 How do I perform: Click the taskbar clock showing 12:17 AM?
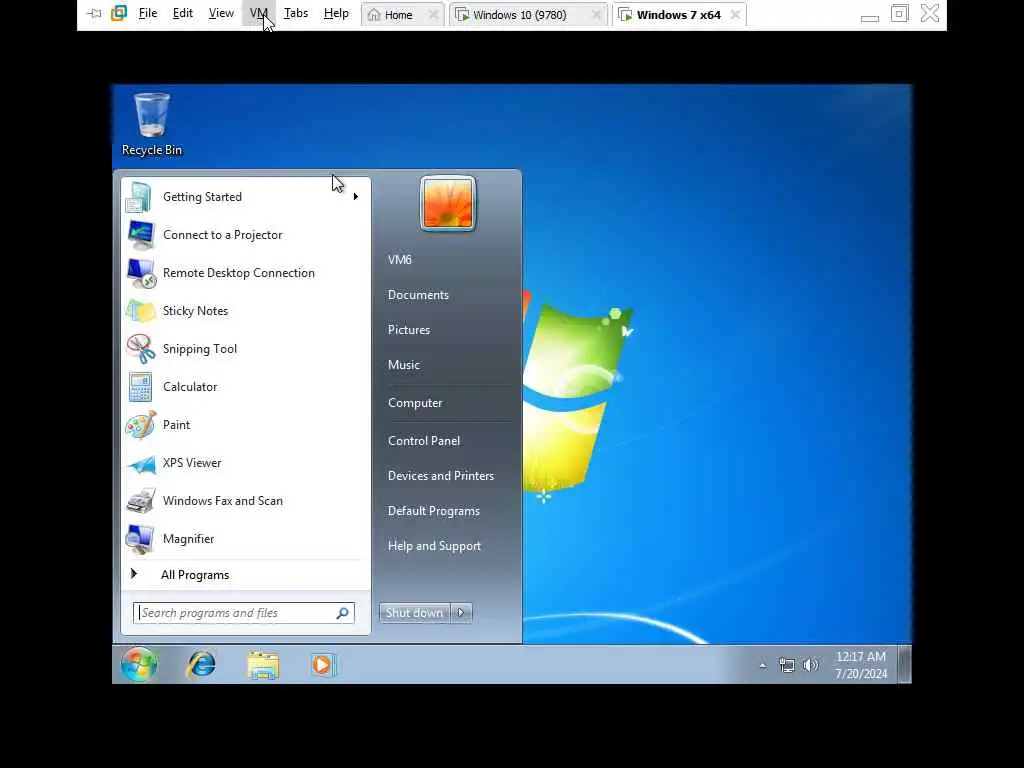861,665
